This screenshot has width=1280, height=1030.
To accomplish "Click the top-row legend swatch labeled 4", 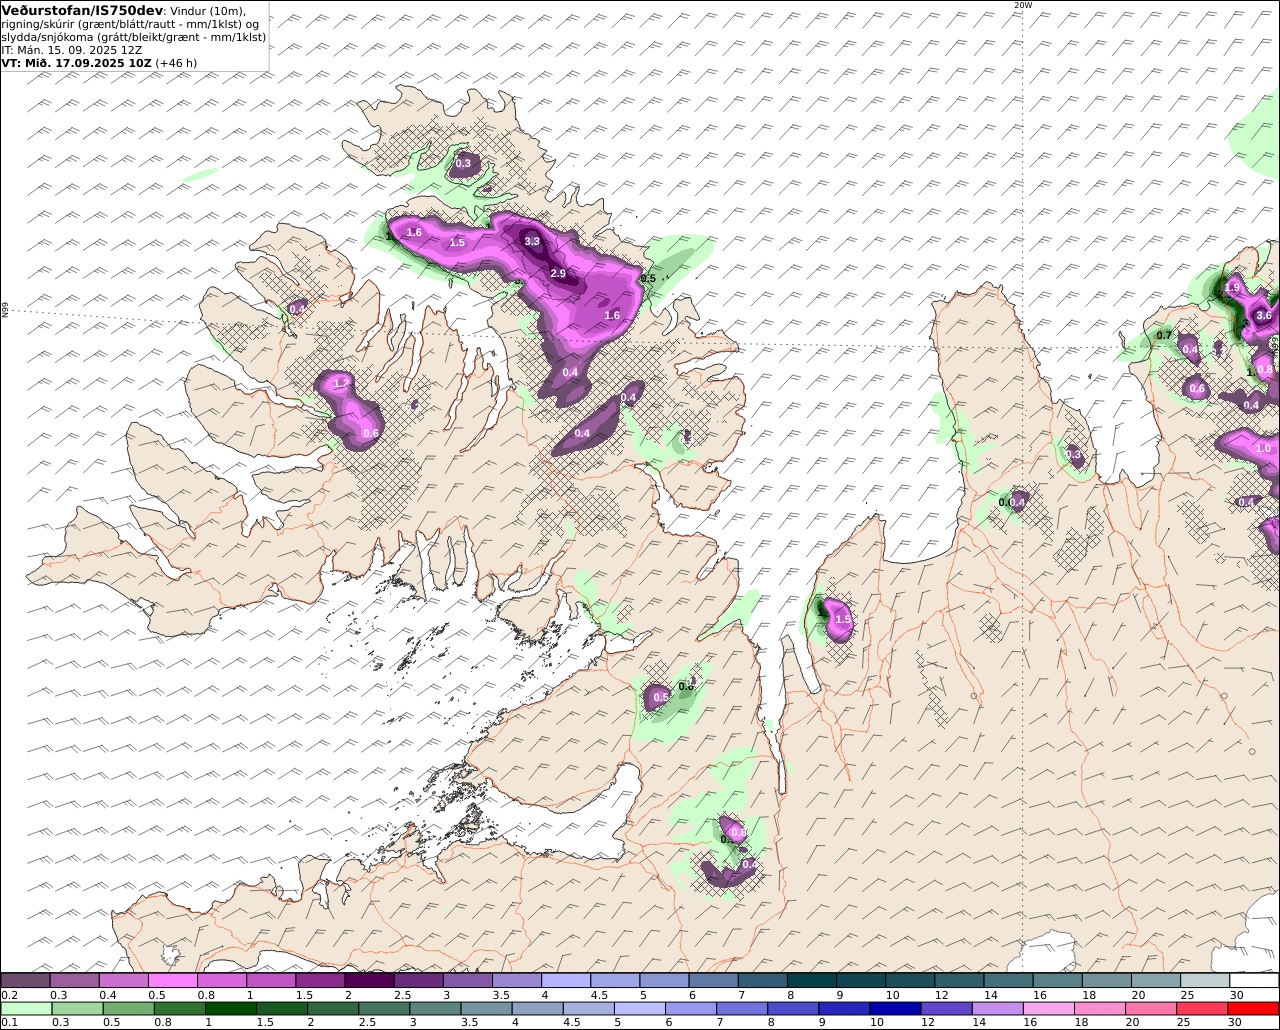I will (565, 980).
